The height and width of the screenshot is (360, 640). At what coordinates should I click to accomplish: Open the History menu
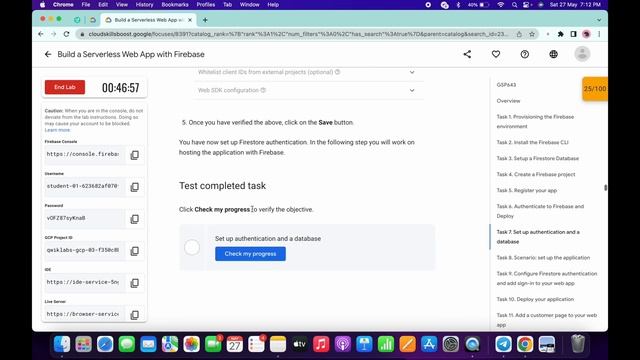pyautogui.click(x=144, y=4)
